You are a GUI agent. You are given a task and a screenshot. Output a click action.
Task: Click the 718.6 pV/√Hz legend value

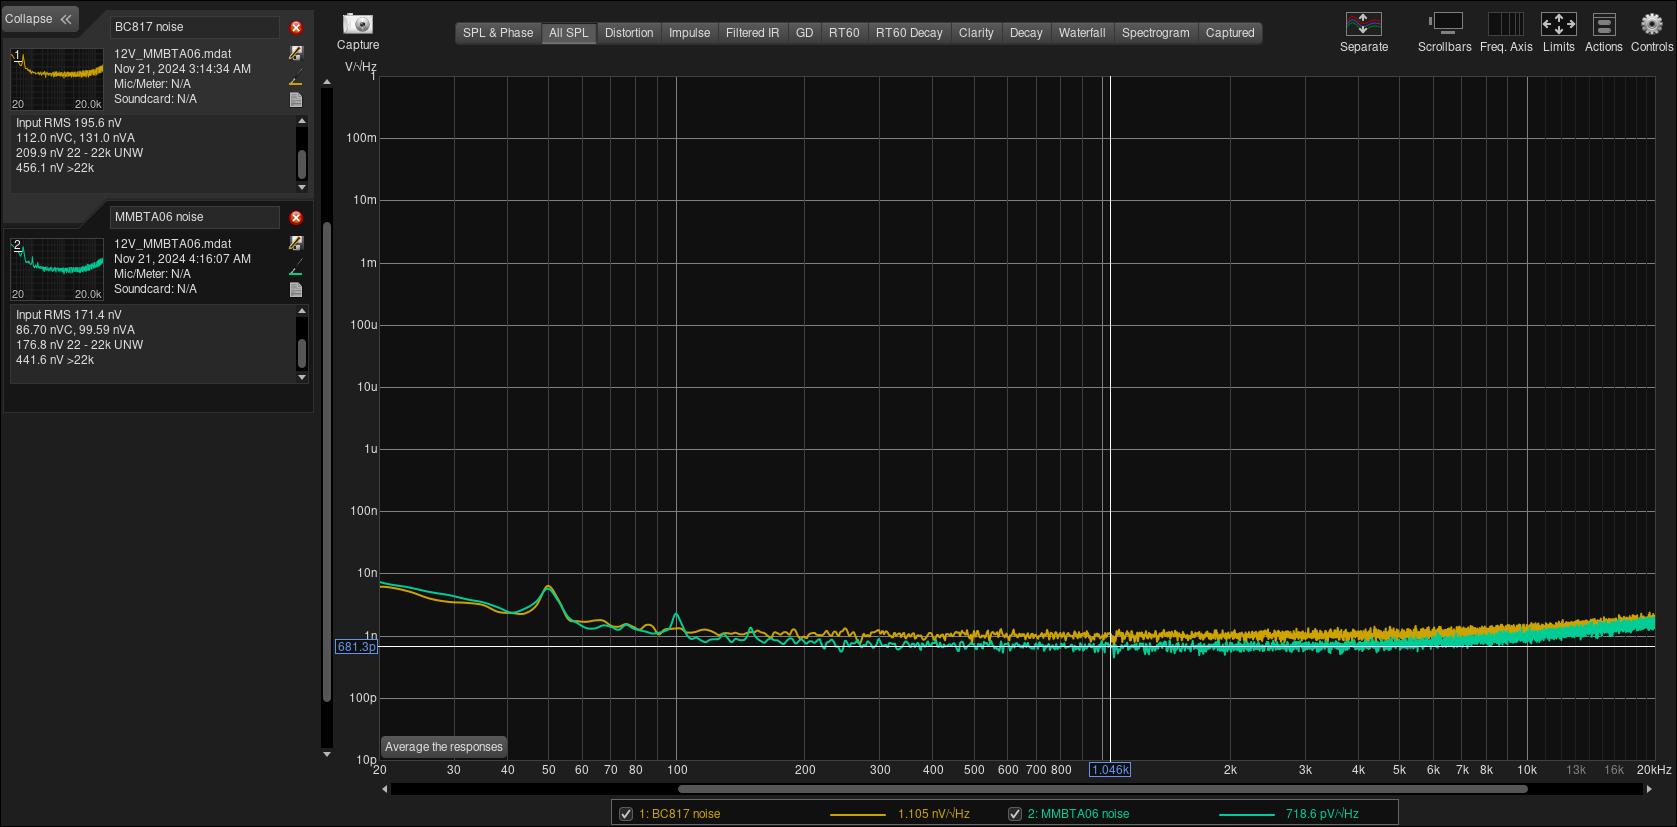(x=1322, y=814)
